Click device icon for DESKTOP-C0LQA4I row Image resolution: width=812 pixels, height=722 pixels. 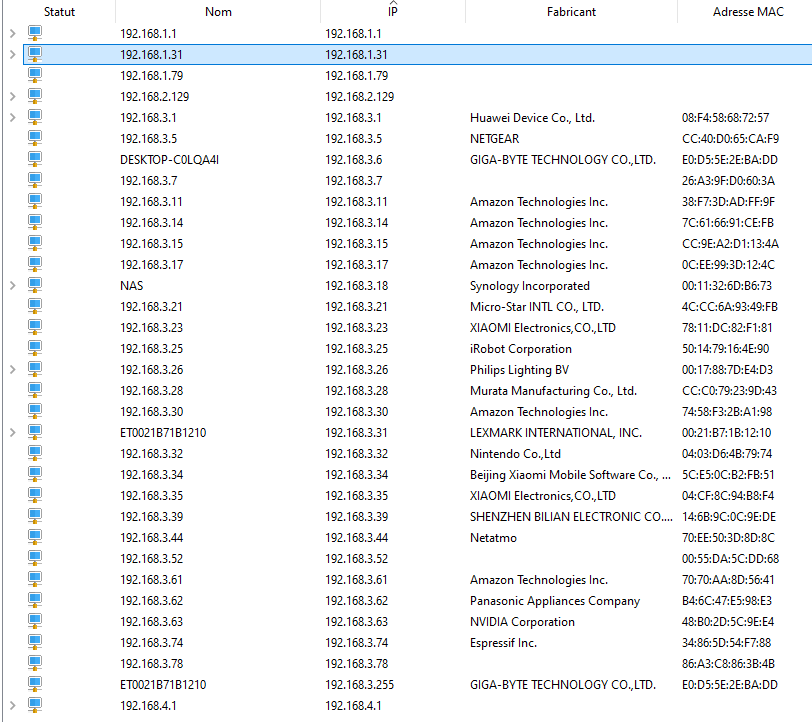tap(35, 159)
